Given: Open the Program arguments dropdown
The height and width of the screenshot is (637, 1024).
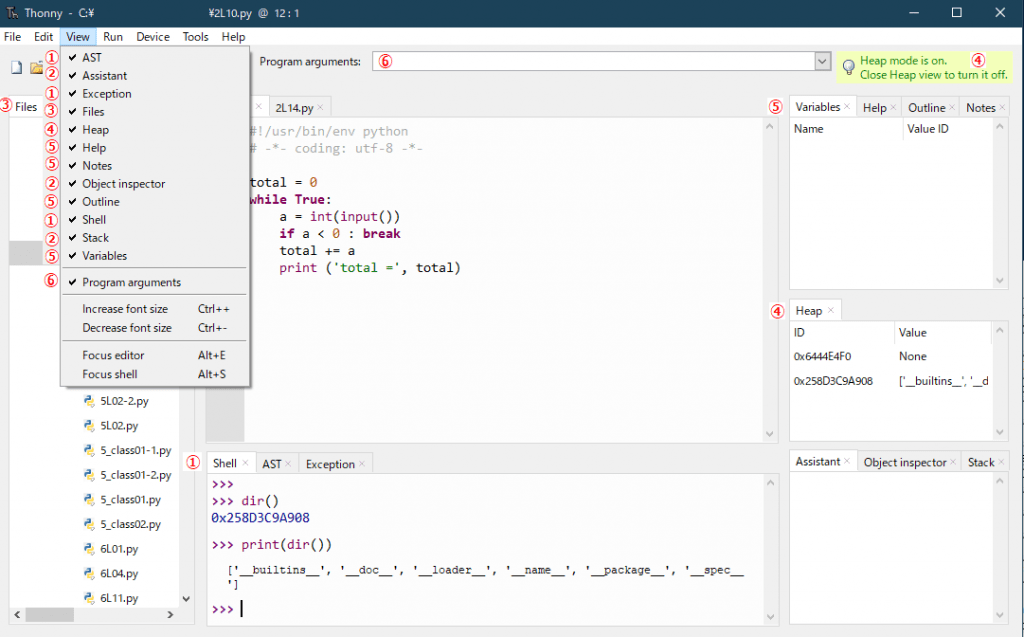Looking at the screenshot, I should tap(822, 61).
